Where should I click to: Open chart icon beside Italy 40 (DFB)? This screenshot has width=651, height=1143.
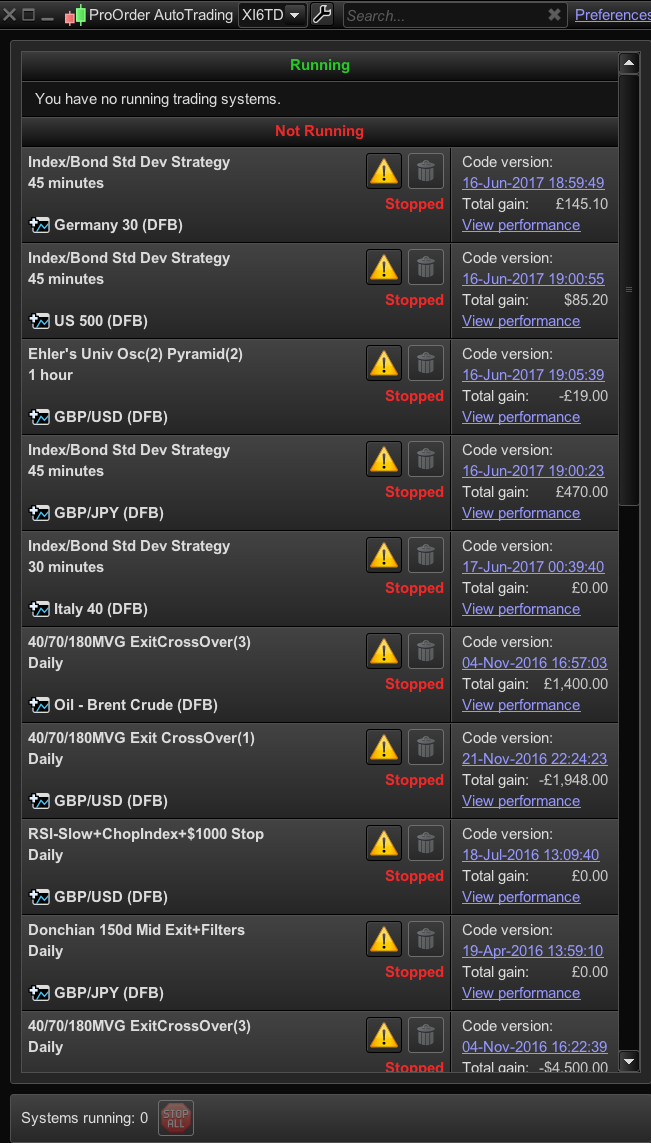[39, 609]
